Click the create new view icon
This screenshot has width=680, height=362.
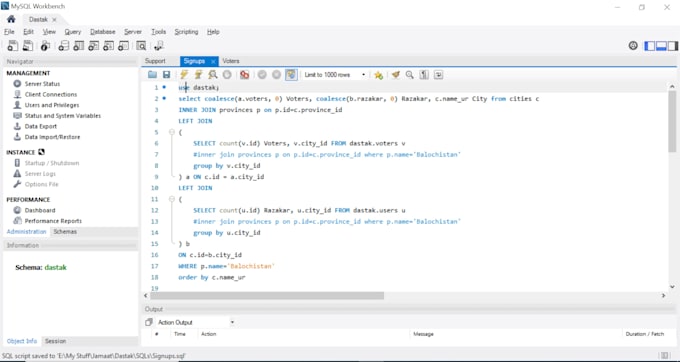[x=93, y=46]
